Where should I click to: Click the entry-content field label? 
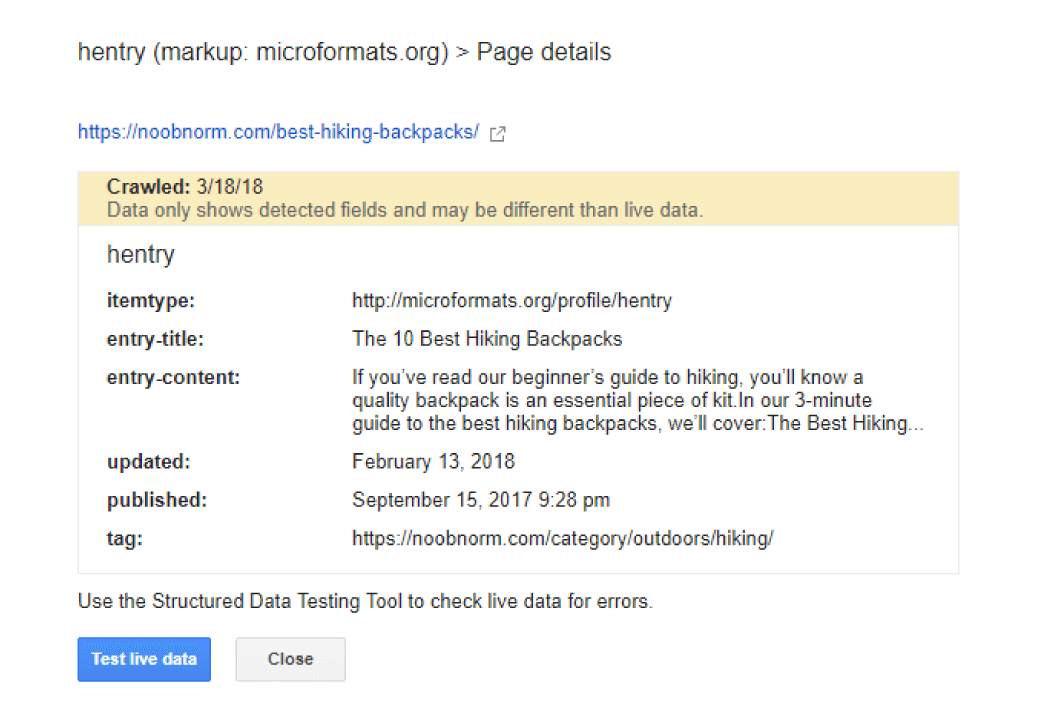173,377
